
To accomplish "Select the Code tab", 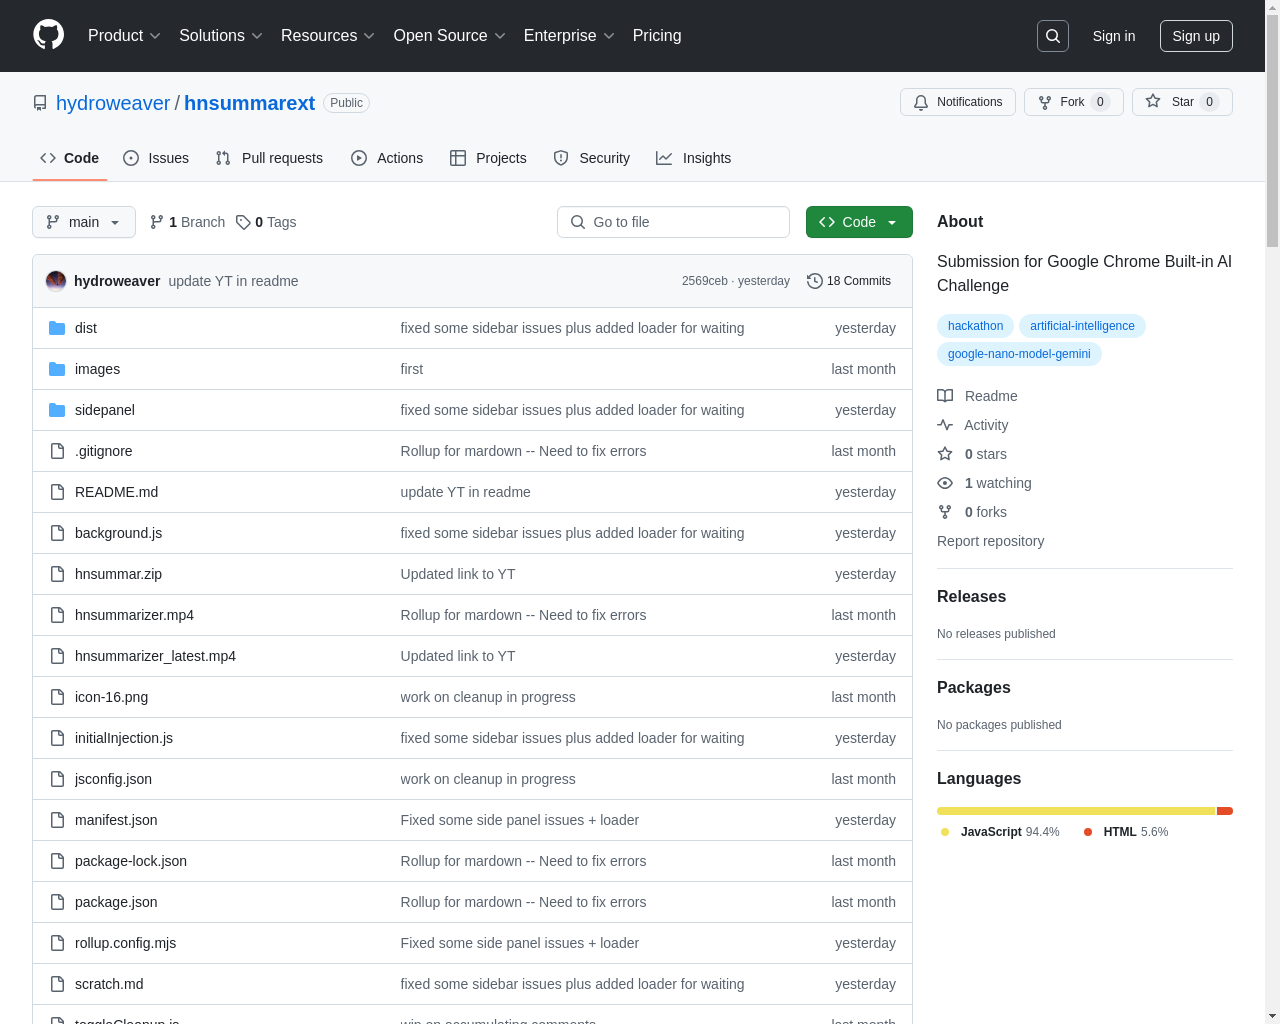I will click(x=70, y=158).
